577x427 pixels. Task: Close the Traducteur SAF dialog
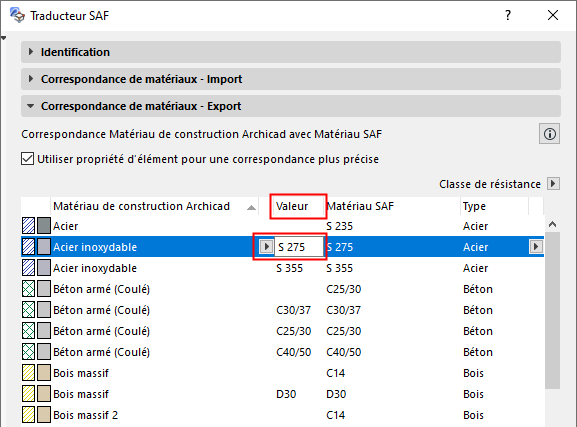point(553,15)
